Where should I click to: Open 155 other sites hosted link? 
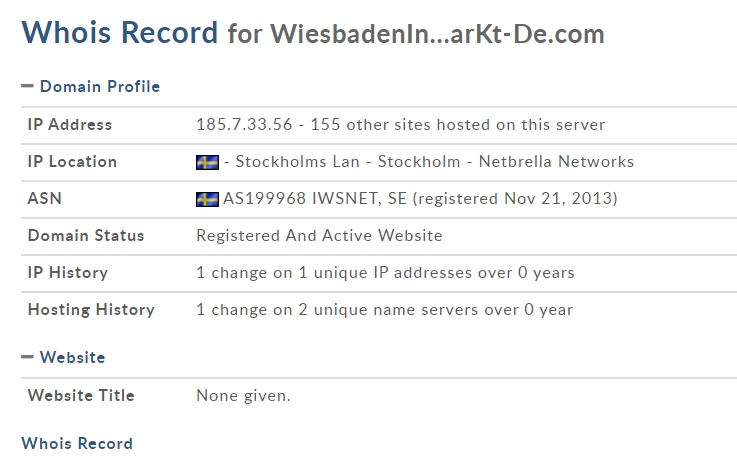(x=457, y=125)
